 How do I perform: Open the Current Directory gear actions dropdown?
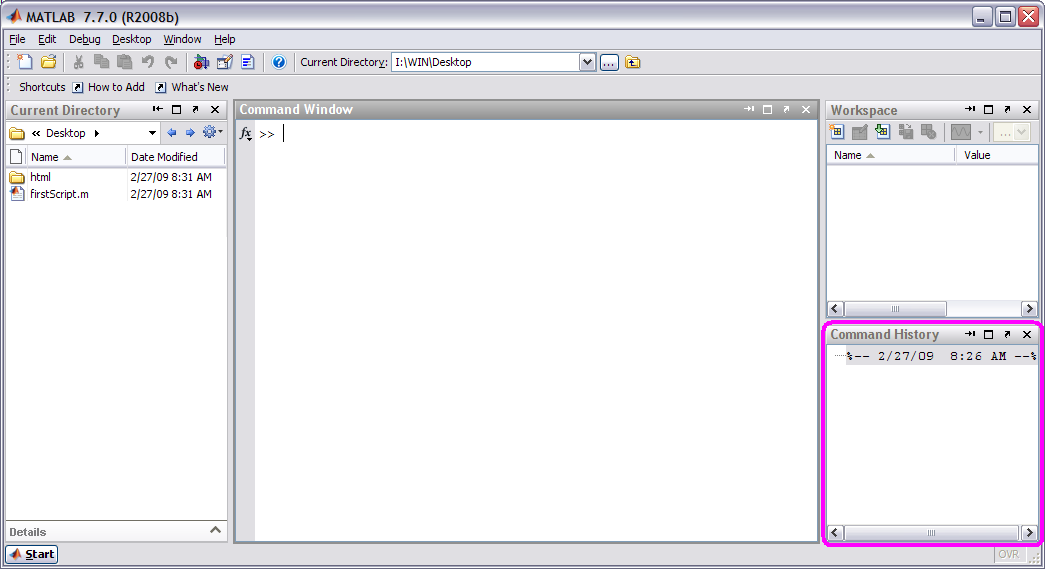pos(212,133)
